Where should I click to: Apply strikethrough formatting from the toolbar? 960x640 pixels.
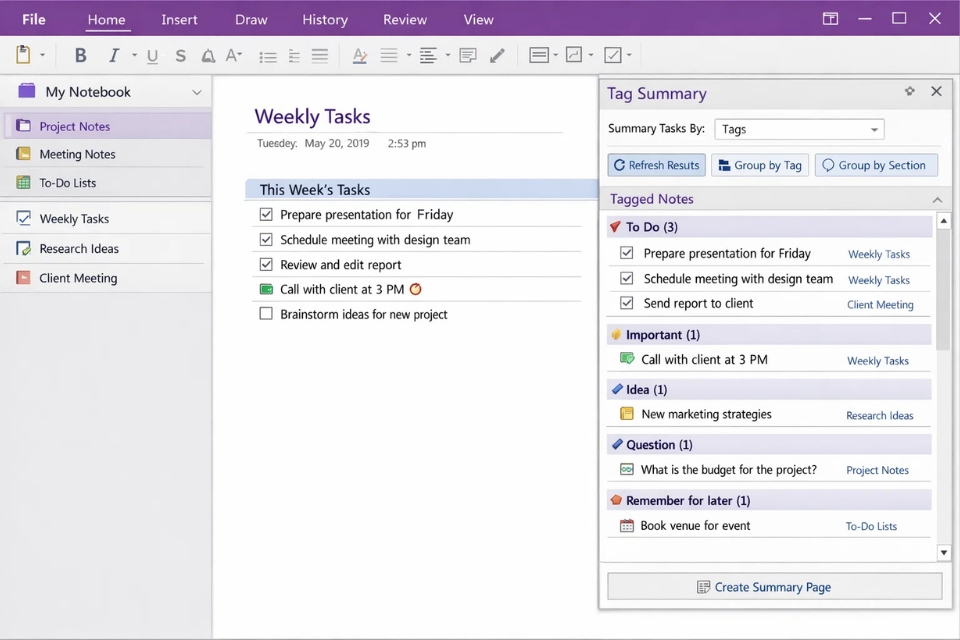tap(180, 55)
